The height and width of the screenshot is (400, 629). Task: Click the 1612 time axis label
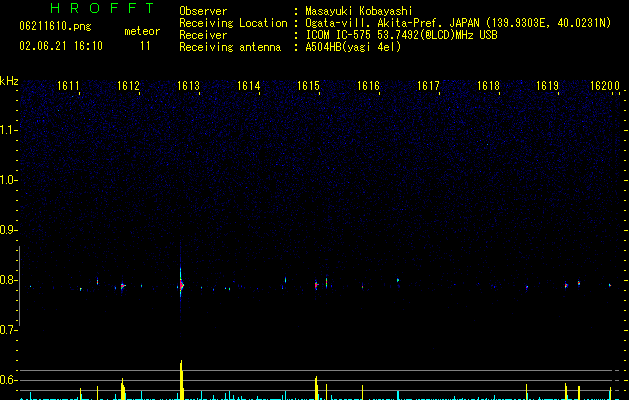pos(128,86)
